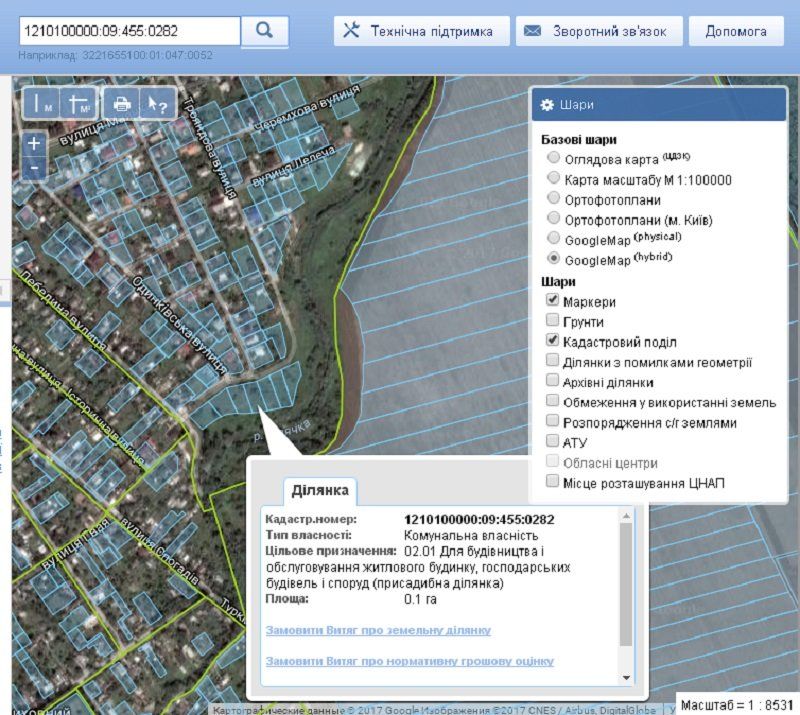800x715 pixels.
Task: Select Оглядова карта base layer
Action: [554, 159]
